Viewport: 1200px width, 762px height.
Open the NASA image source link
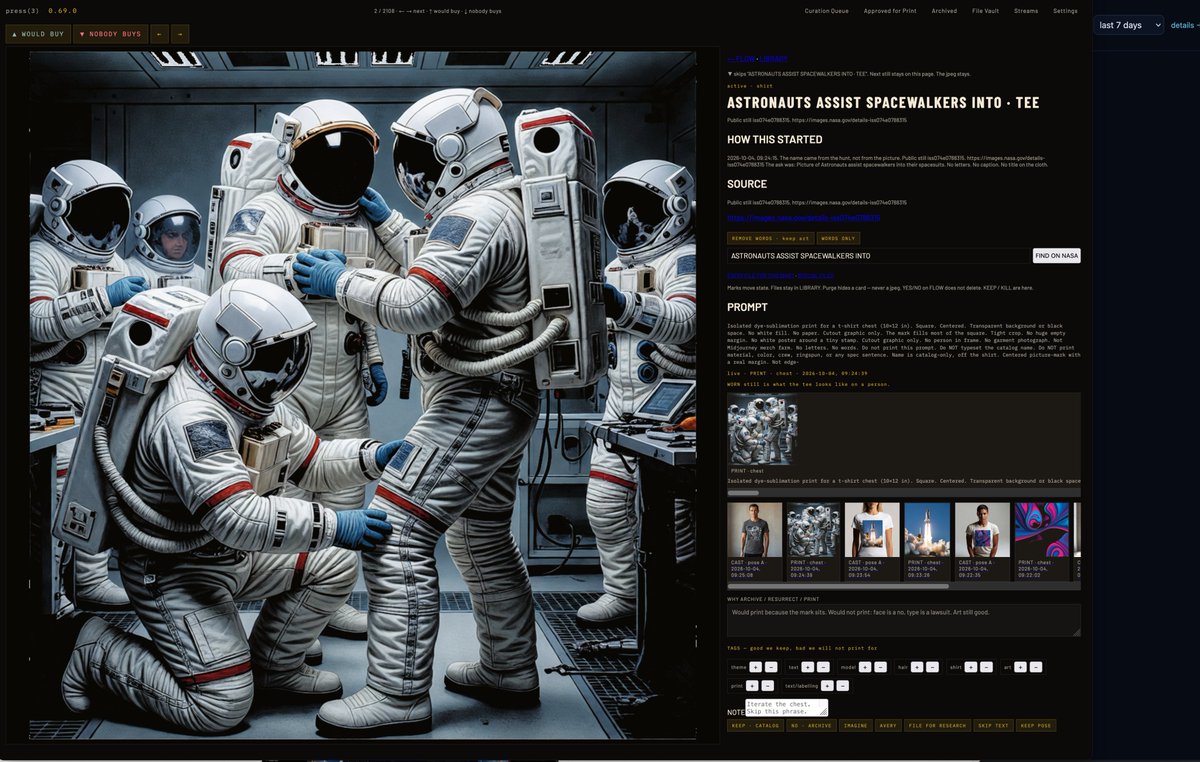pyautogui.click(x=804, y=217)
